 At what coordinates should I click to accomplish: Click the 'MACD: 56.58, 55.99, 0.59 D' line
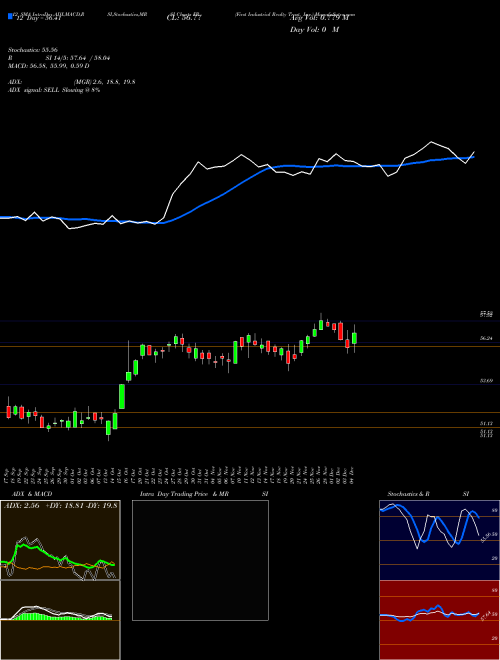click(x=49, y=66)
